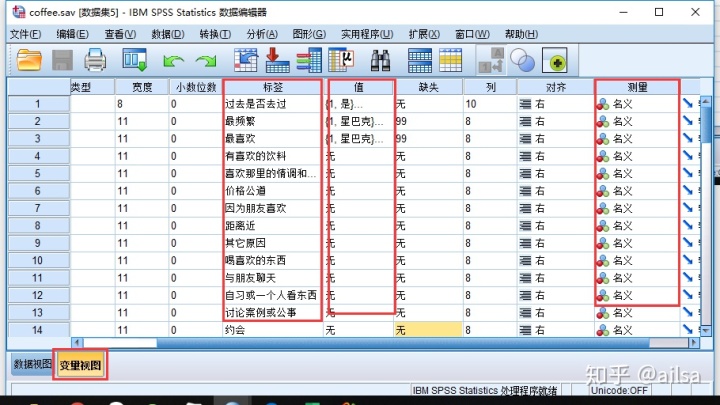Image resolution: width=720 pixels, height=405 pixels.
Task: Recall recently used dialogs icon
Action: 135,60
